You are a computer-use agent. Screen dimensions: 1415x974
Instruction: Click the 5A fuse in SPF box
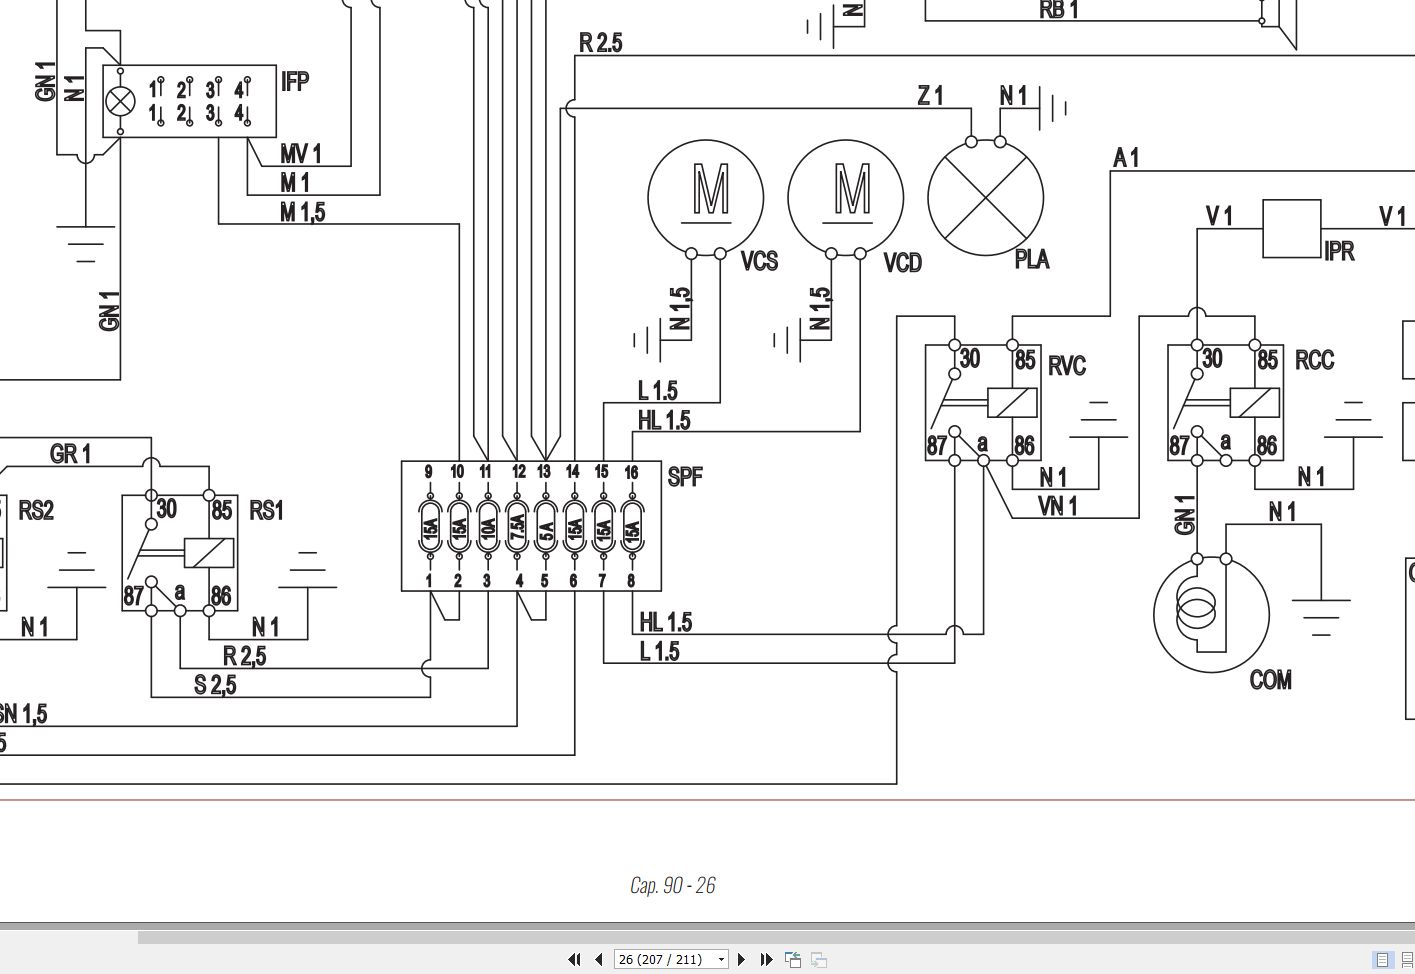click(x=545, y=526)
